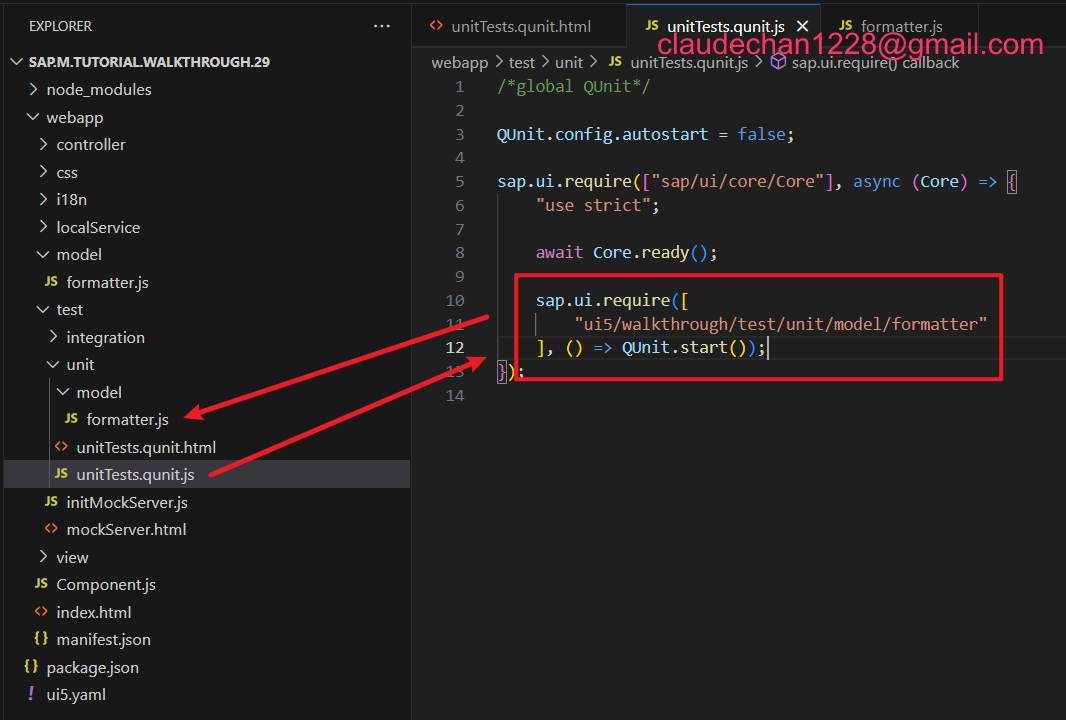Image resolution: width=1066 pixels, height=720 pixels.
Task: Expand the integration test folder
Action: (105, 338)
